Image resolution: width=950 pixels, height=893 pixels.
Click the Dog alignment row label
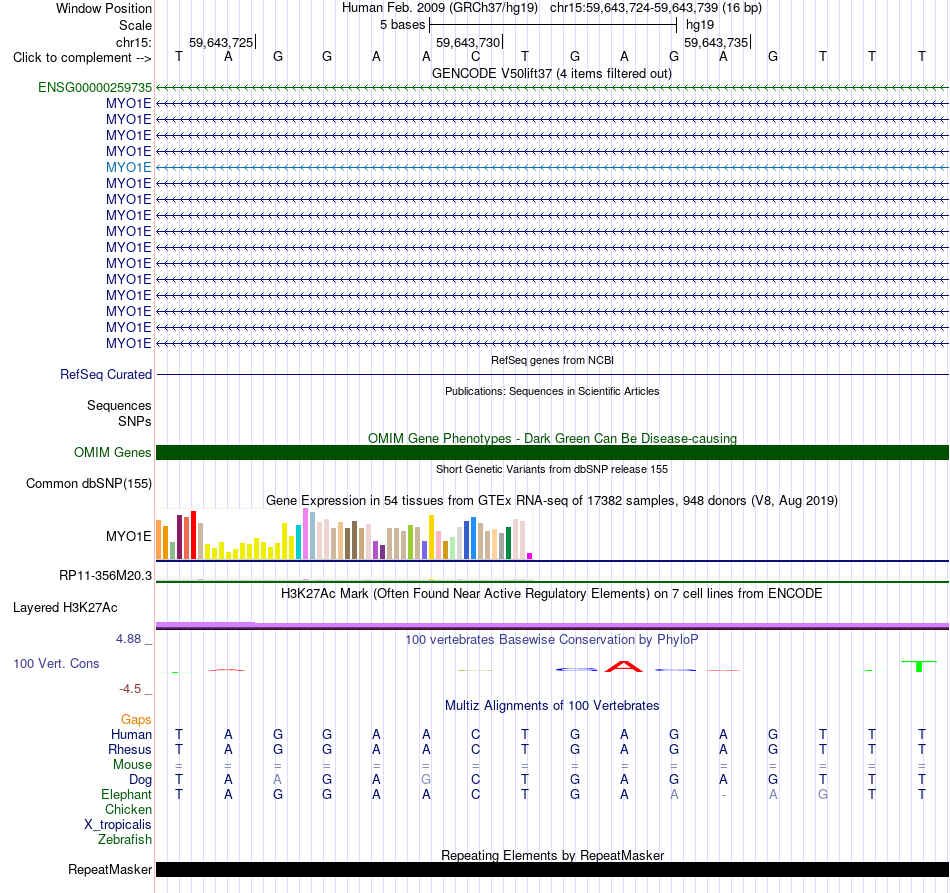141,780
